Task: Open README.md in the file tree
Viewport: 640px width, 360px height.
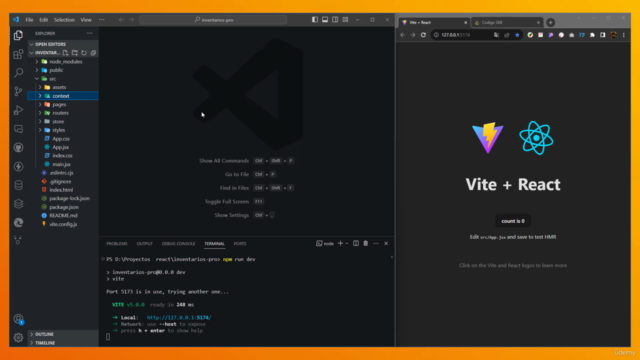Action: pyautogui.click(x=63, y=216)
